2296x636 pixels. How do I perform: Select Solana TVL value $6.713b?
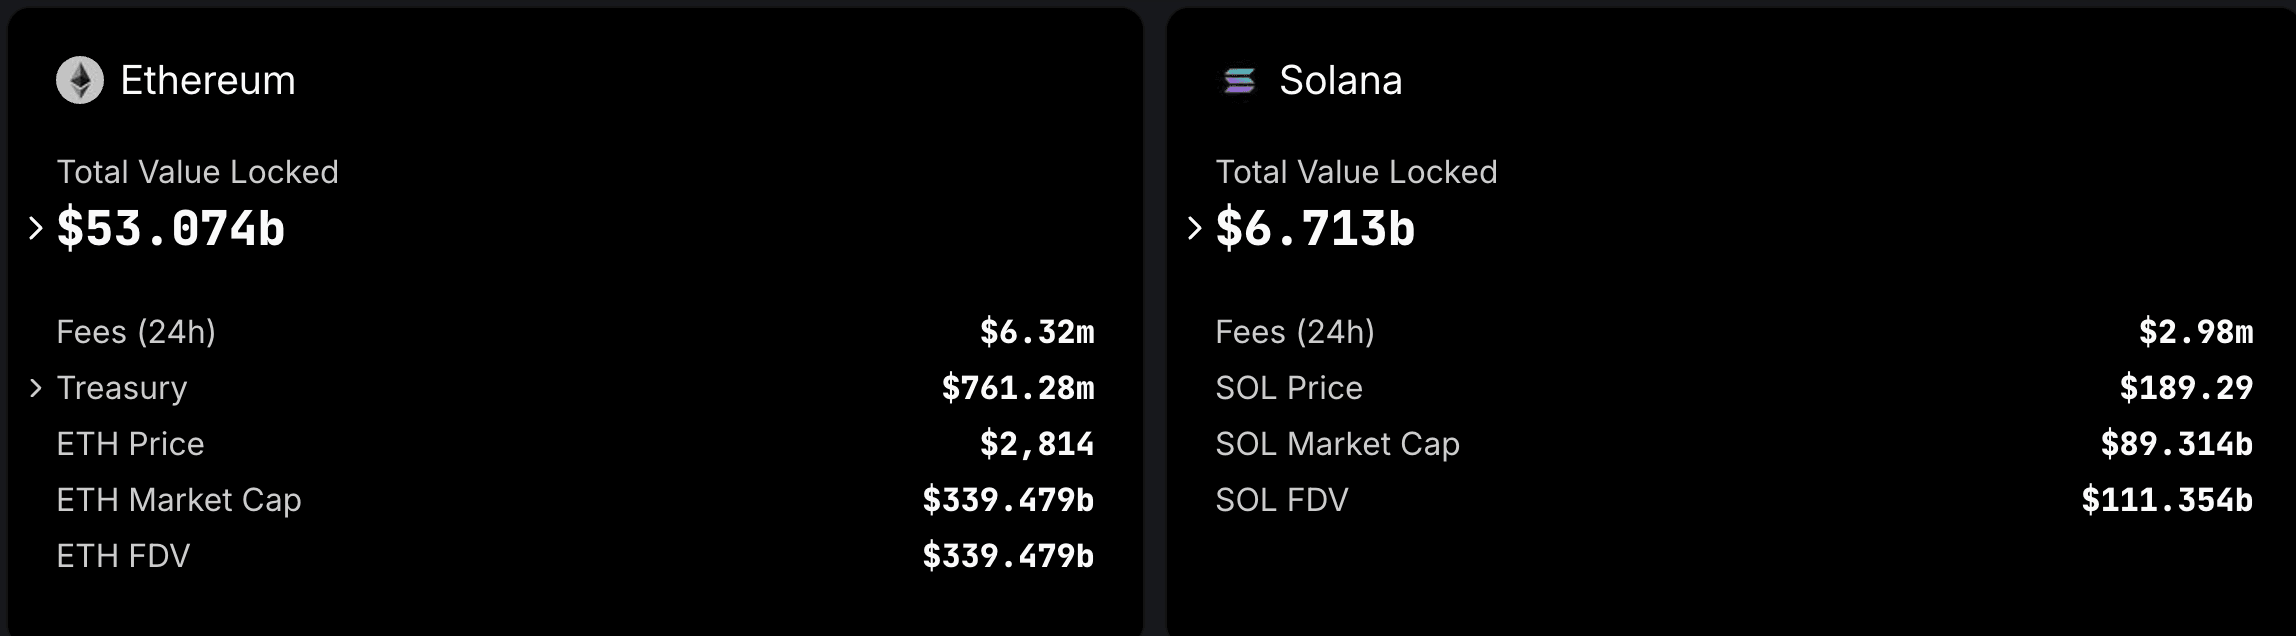pyautogui.click(x=1315, y=228)
